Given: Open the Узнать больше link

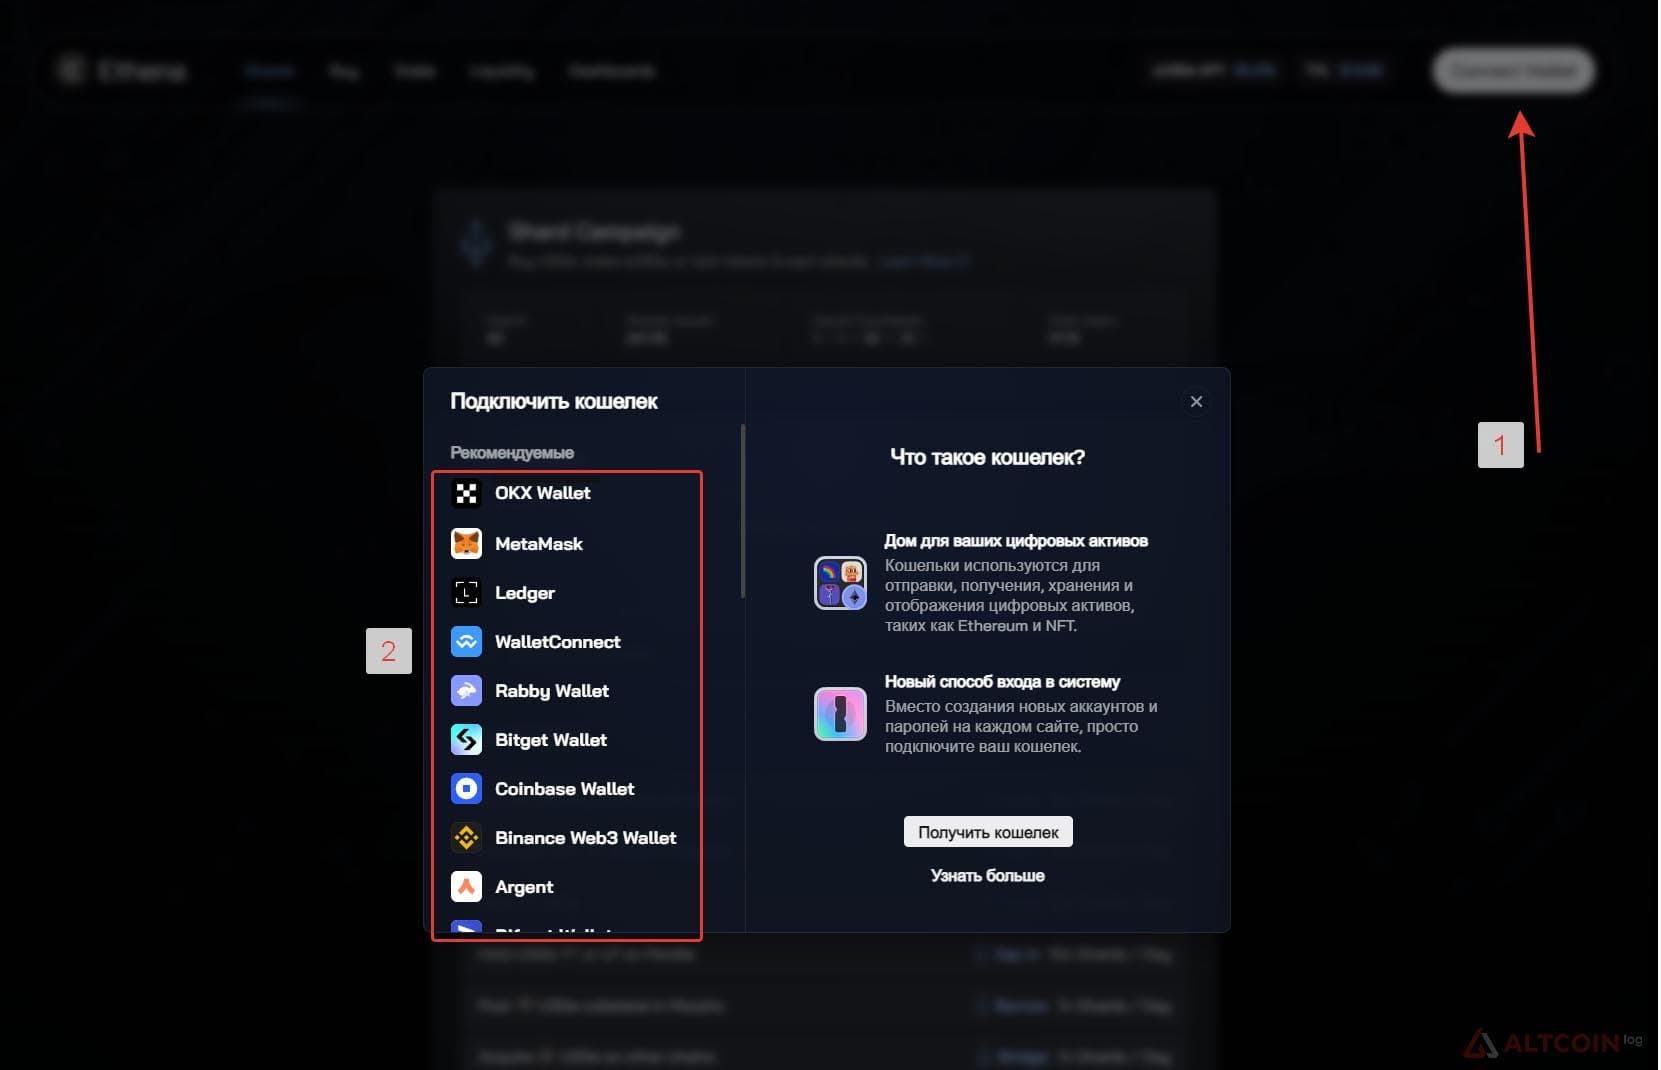Looking at the screenshot, I should click(988, 876).
